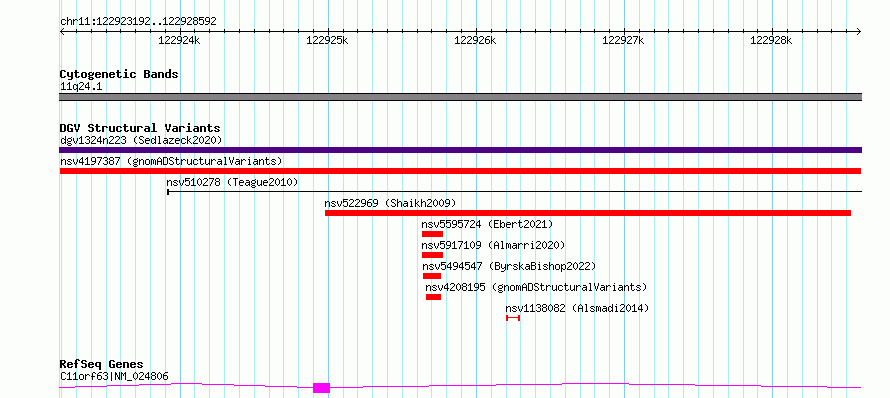Open nsv1138082 (Alsmadi2014) variant label
The image size is (890, 398).
coord(577,308)
